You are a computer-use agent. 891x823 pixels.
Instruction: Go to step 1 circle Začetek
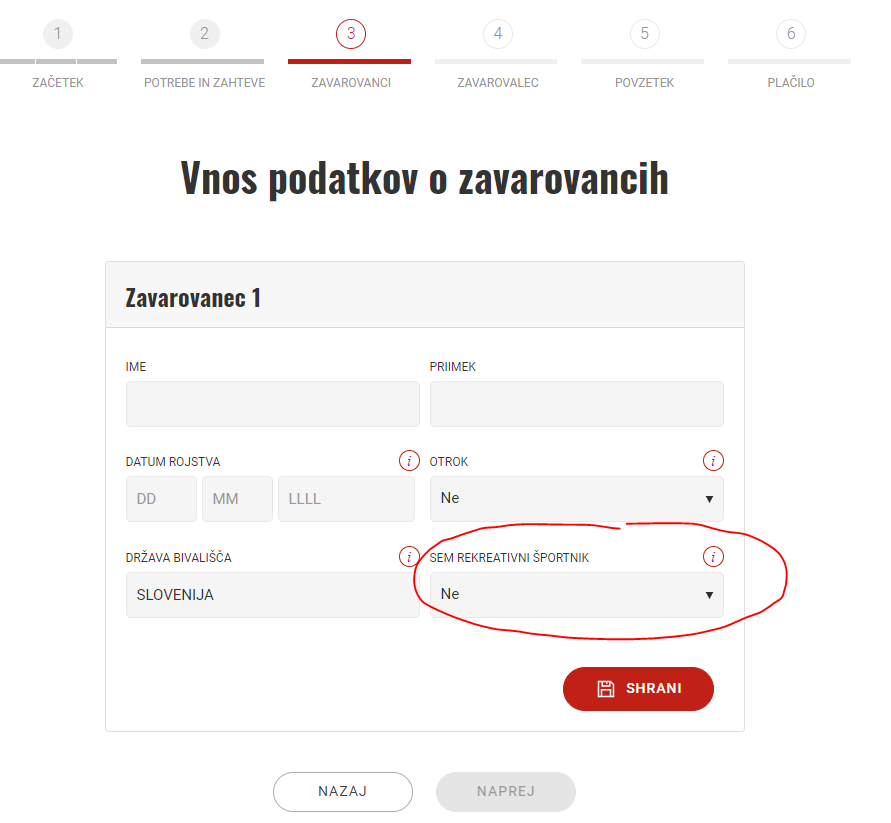coord(58,34)
